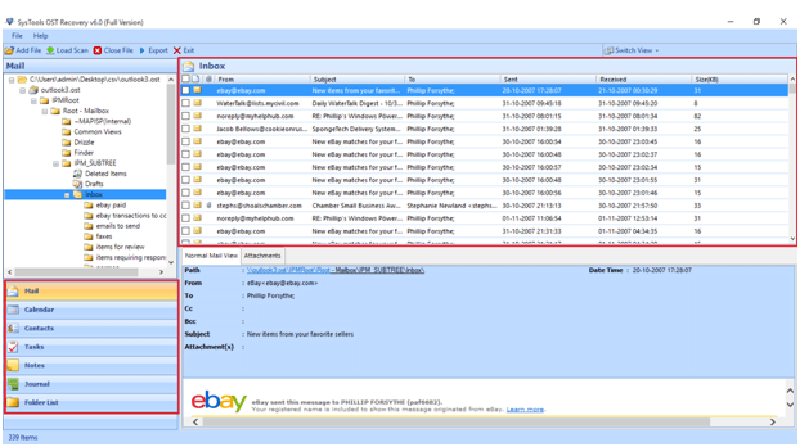Collapse the outlook3.ost tree node
798x448 pixels.
click(22, 90)
